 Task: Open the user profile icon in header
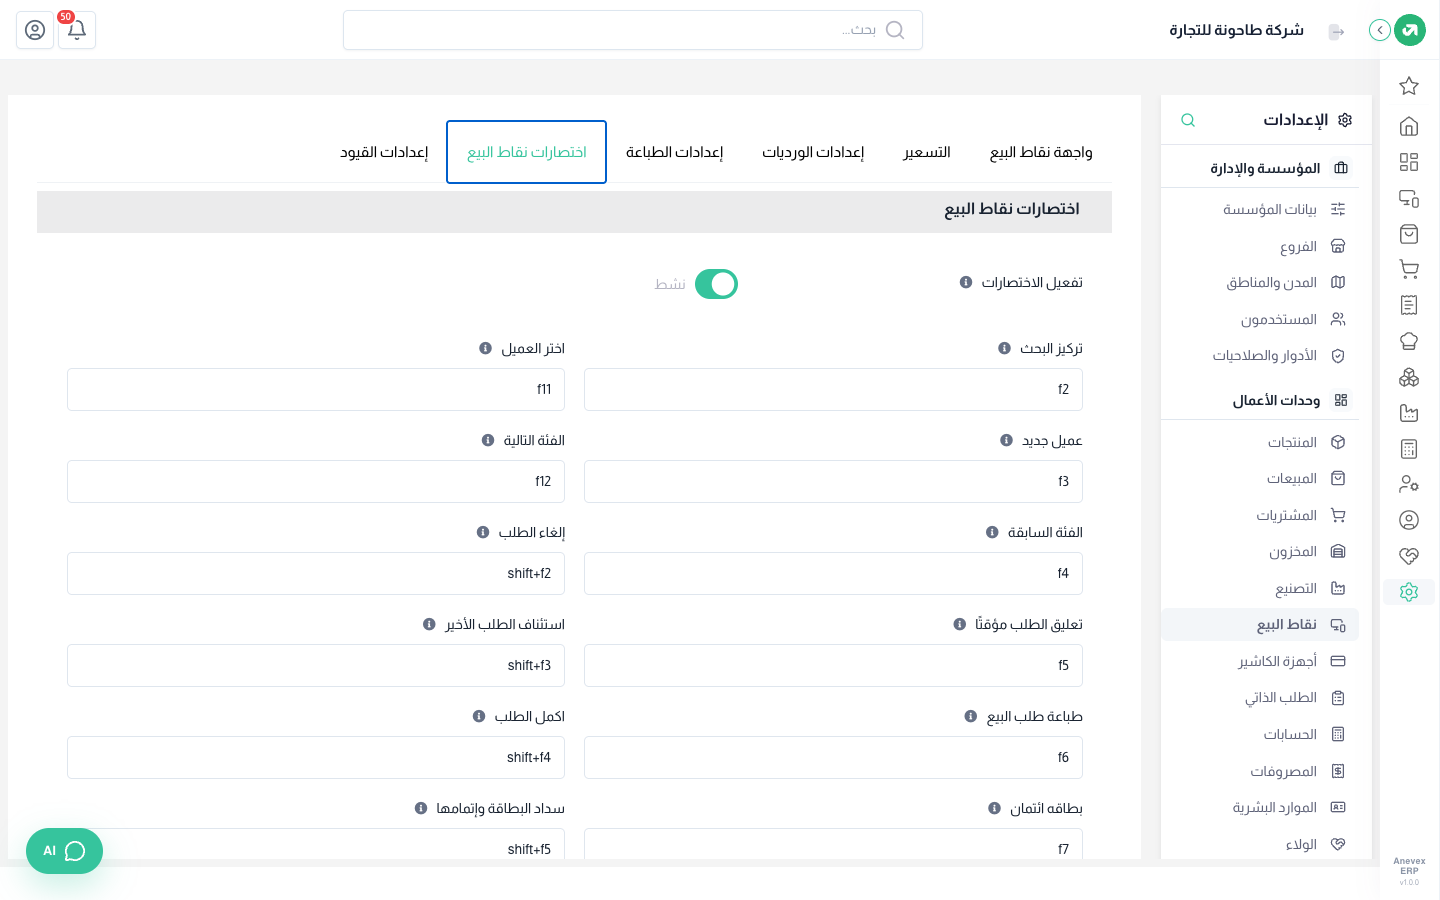coord(35,30)
